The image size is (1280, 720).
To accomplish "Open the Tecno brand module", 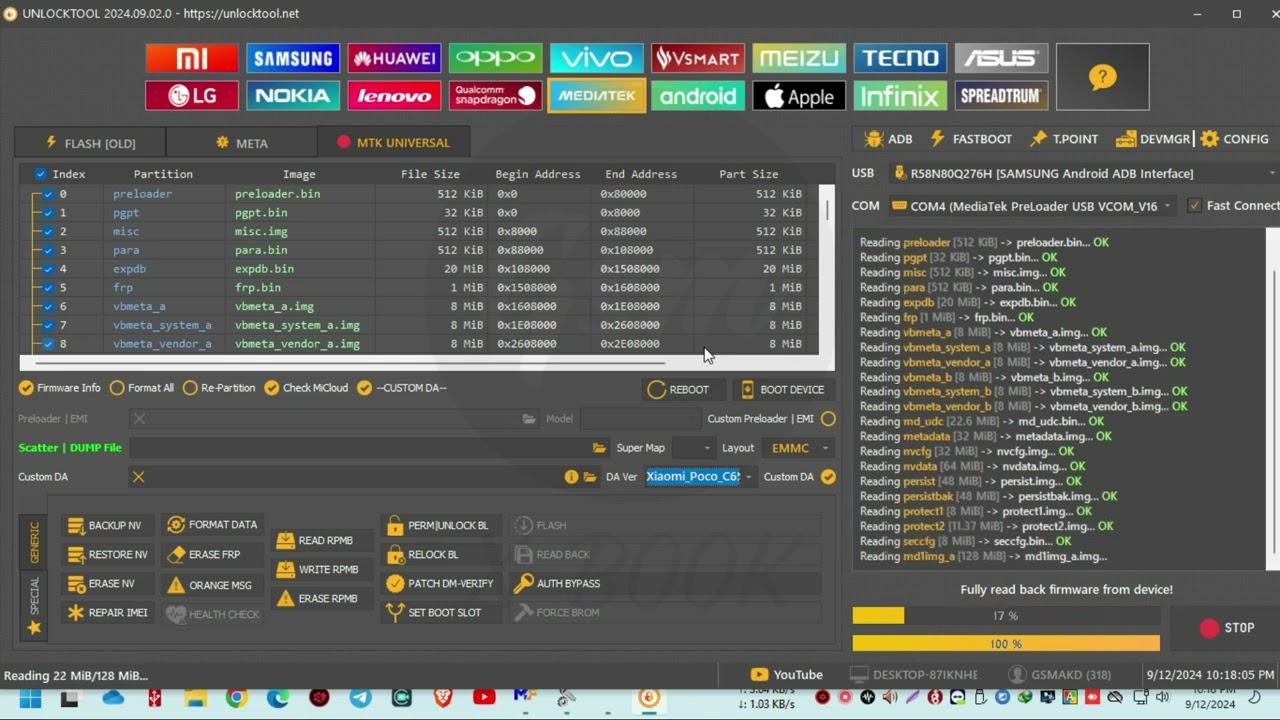I will (900, 58).
